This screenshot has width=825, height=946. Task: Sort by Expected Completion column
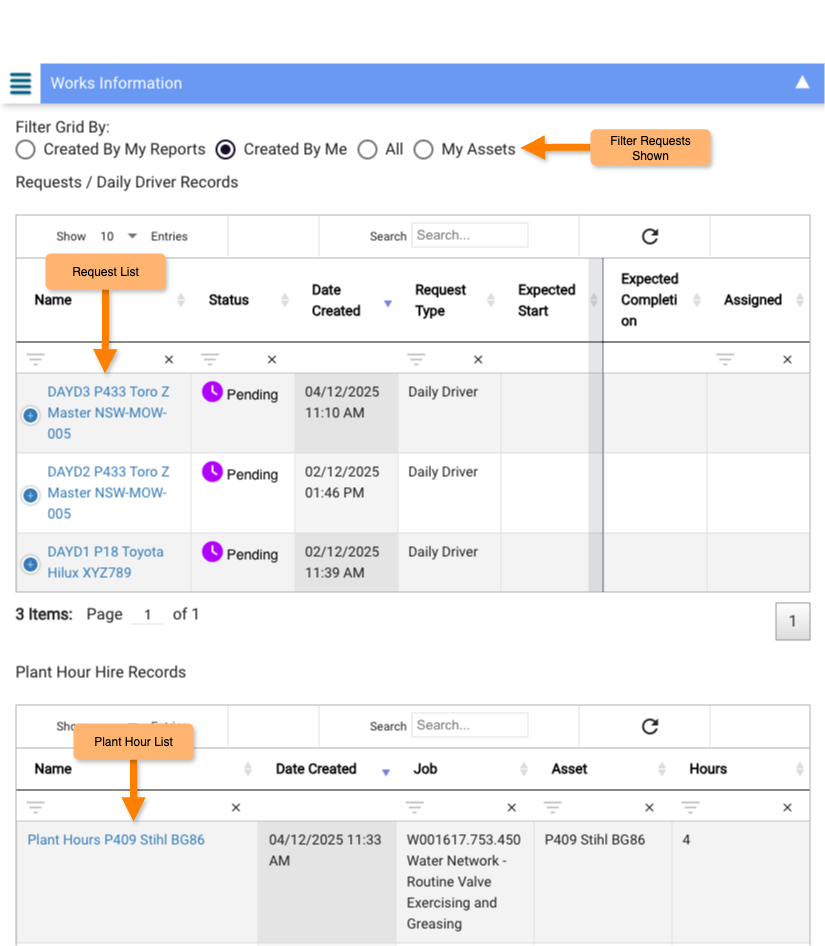coord(696,299)
